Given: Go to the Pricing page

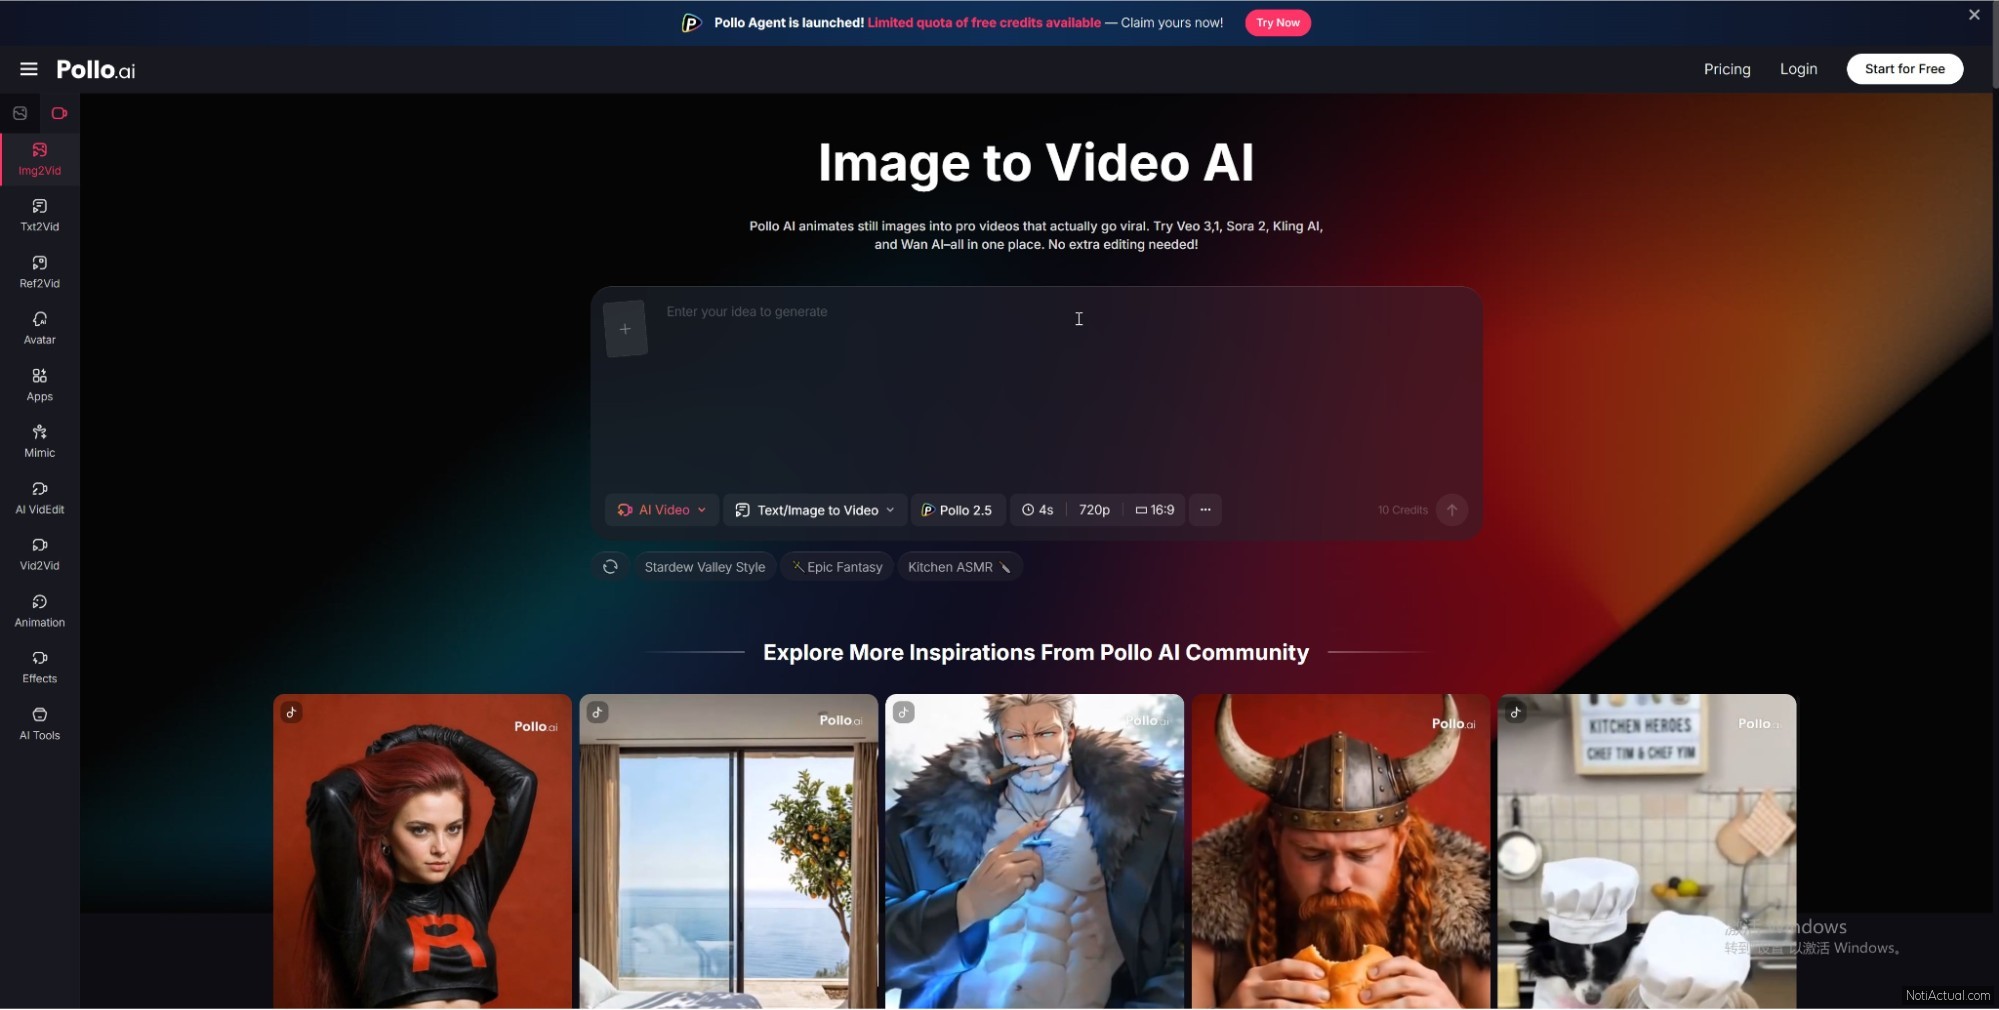Looking at the screenshot, I should (1727, 69).
